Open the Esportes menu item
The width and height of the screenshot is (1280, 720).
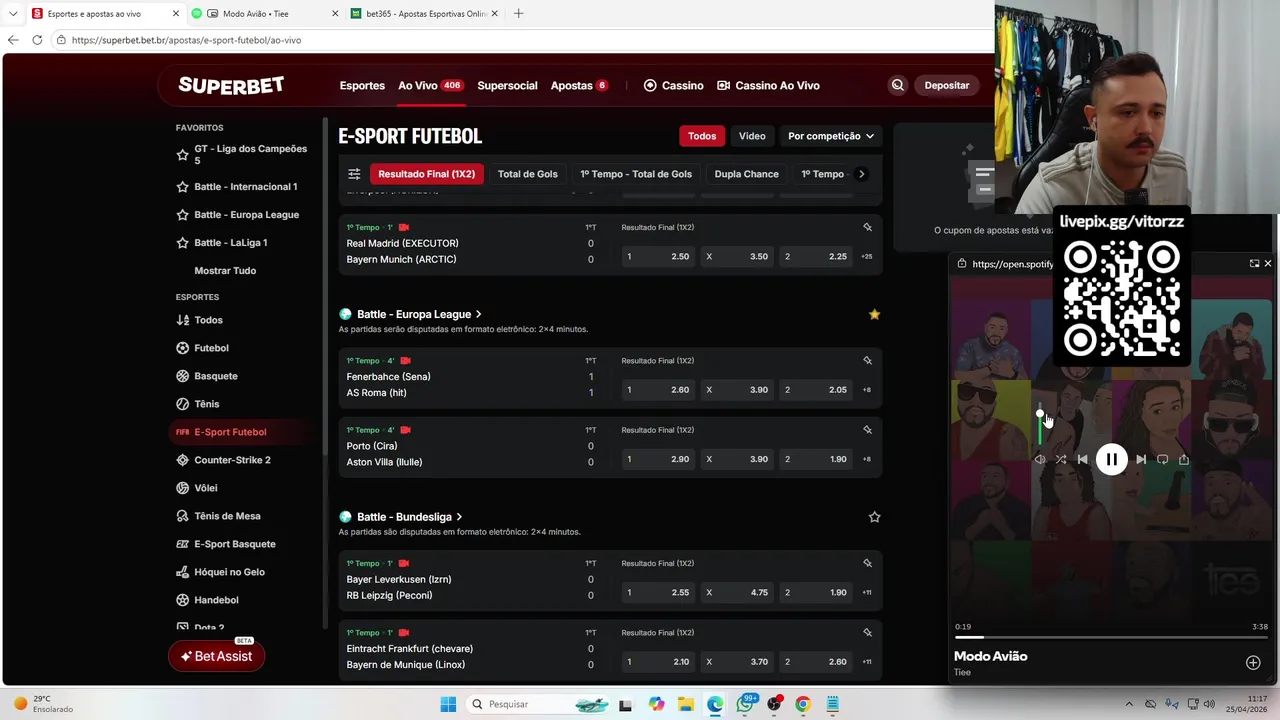coord(362,86)
